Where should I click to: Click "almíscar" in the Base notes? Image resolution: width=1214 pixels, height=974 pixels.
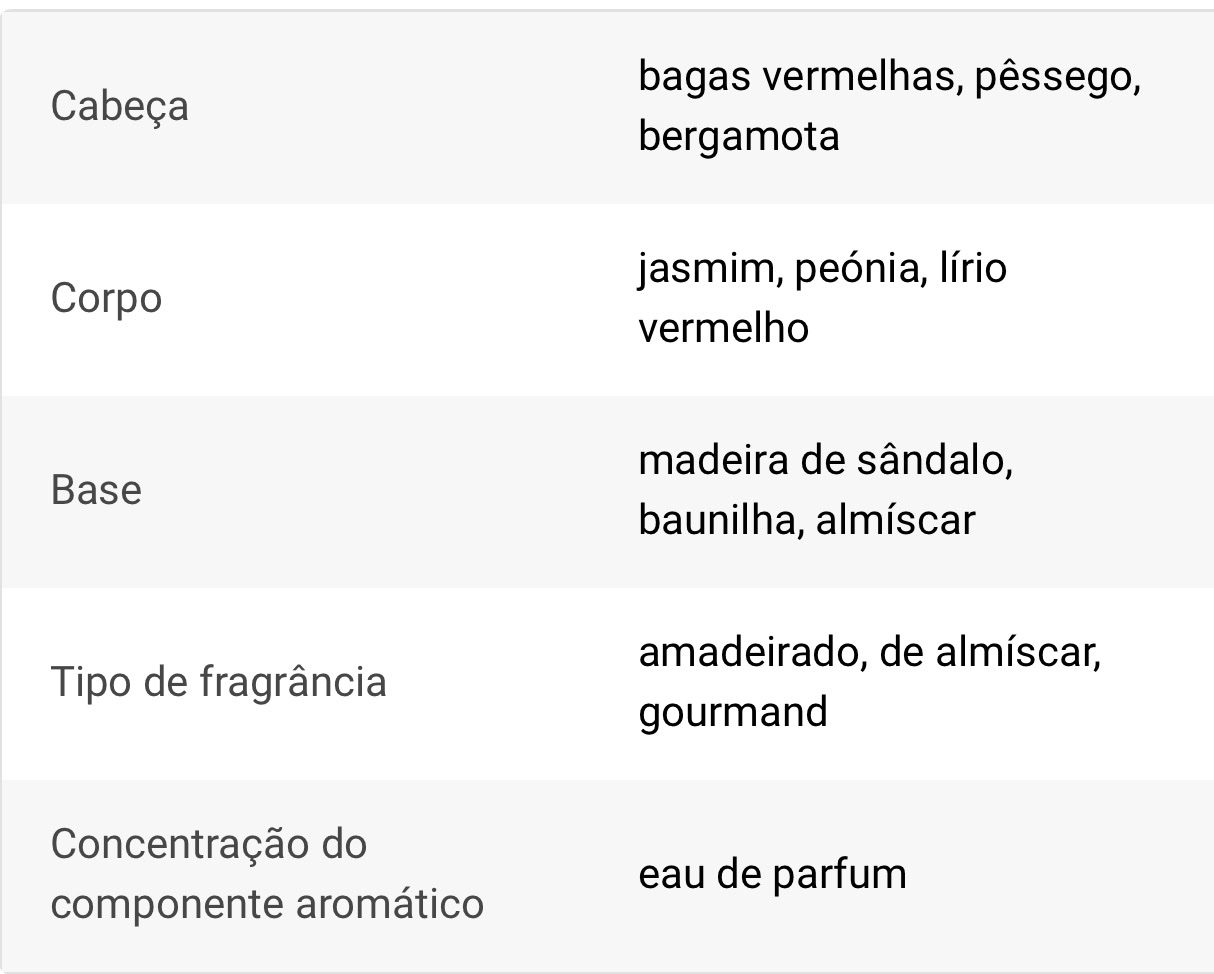[895, 520]
